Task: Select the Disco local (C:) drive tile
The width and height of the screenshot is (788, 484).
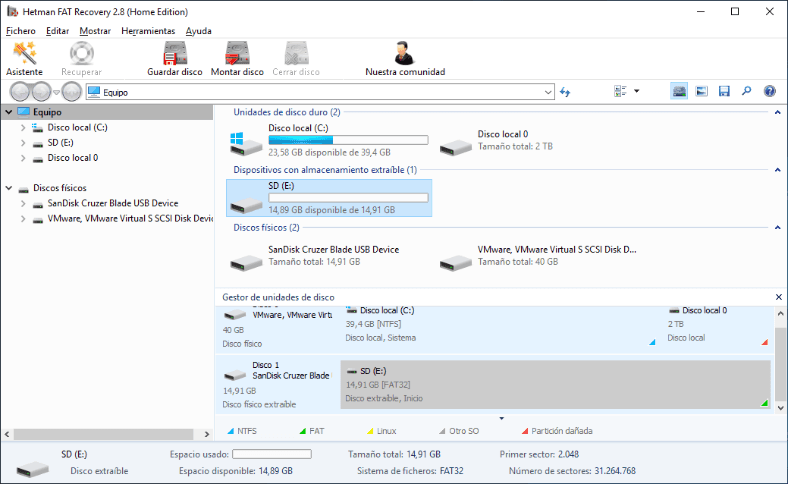Action: tap(329, 140)
